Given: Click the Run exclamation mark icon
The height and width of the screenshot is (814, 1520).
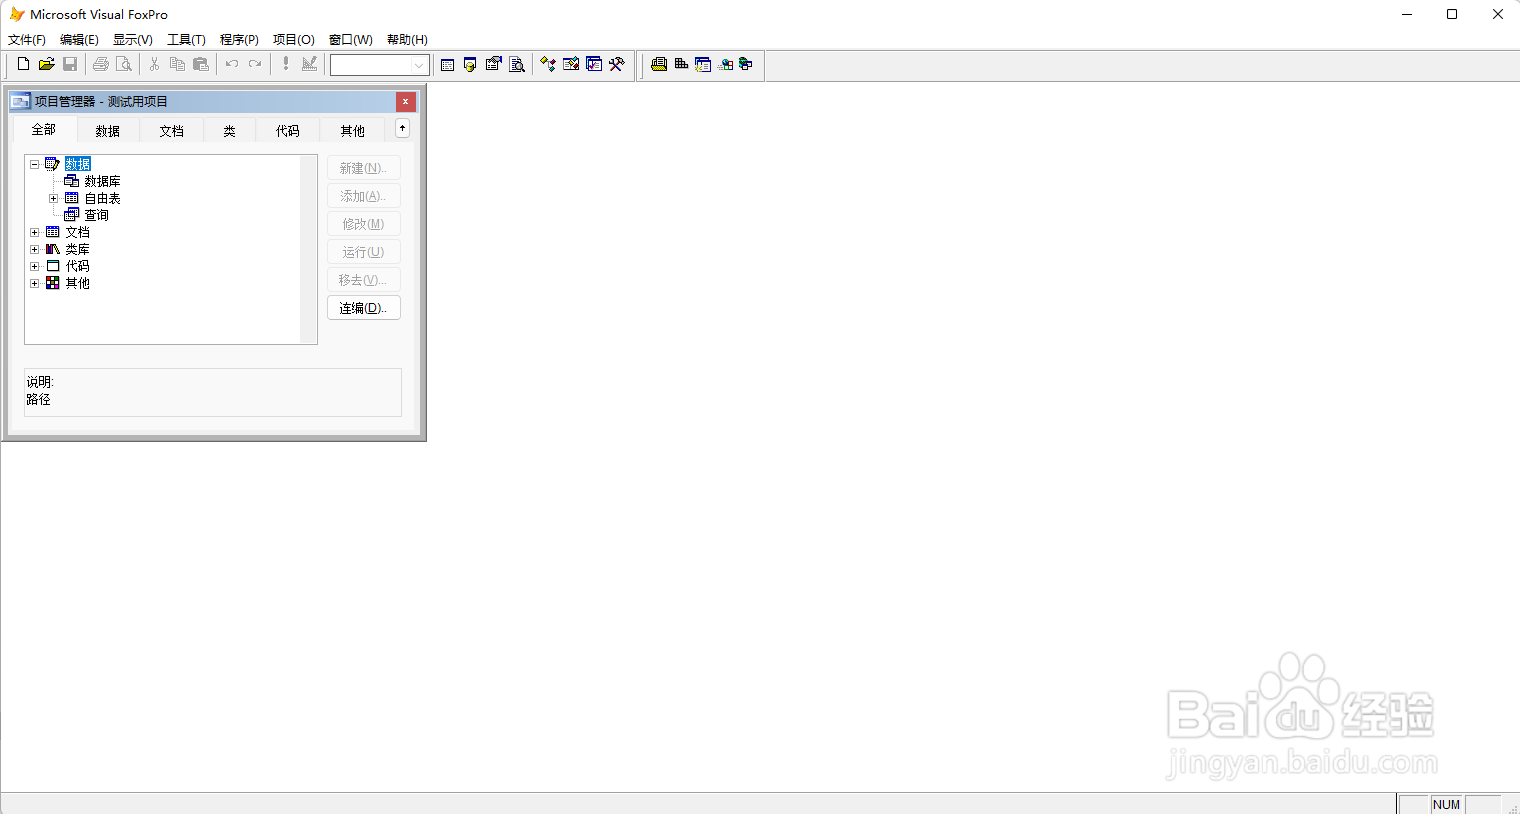Looking at the screenshot, I should tap(285, 64).
